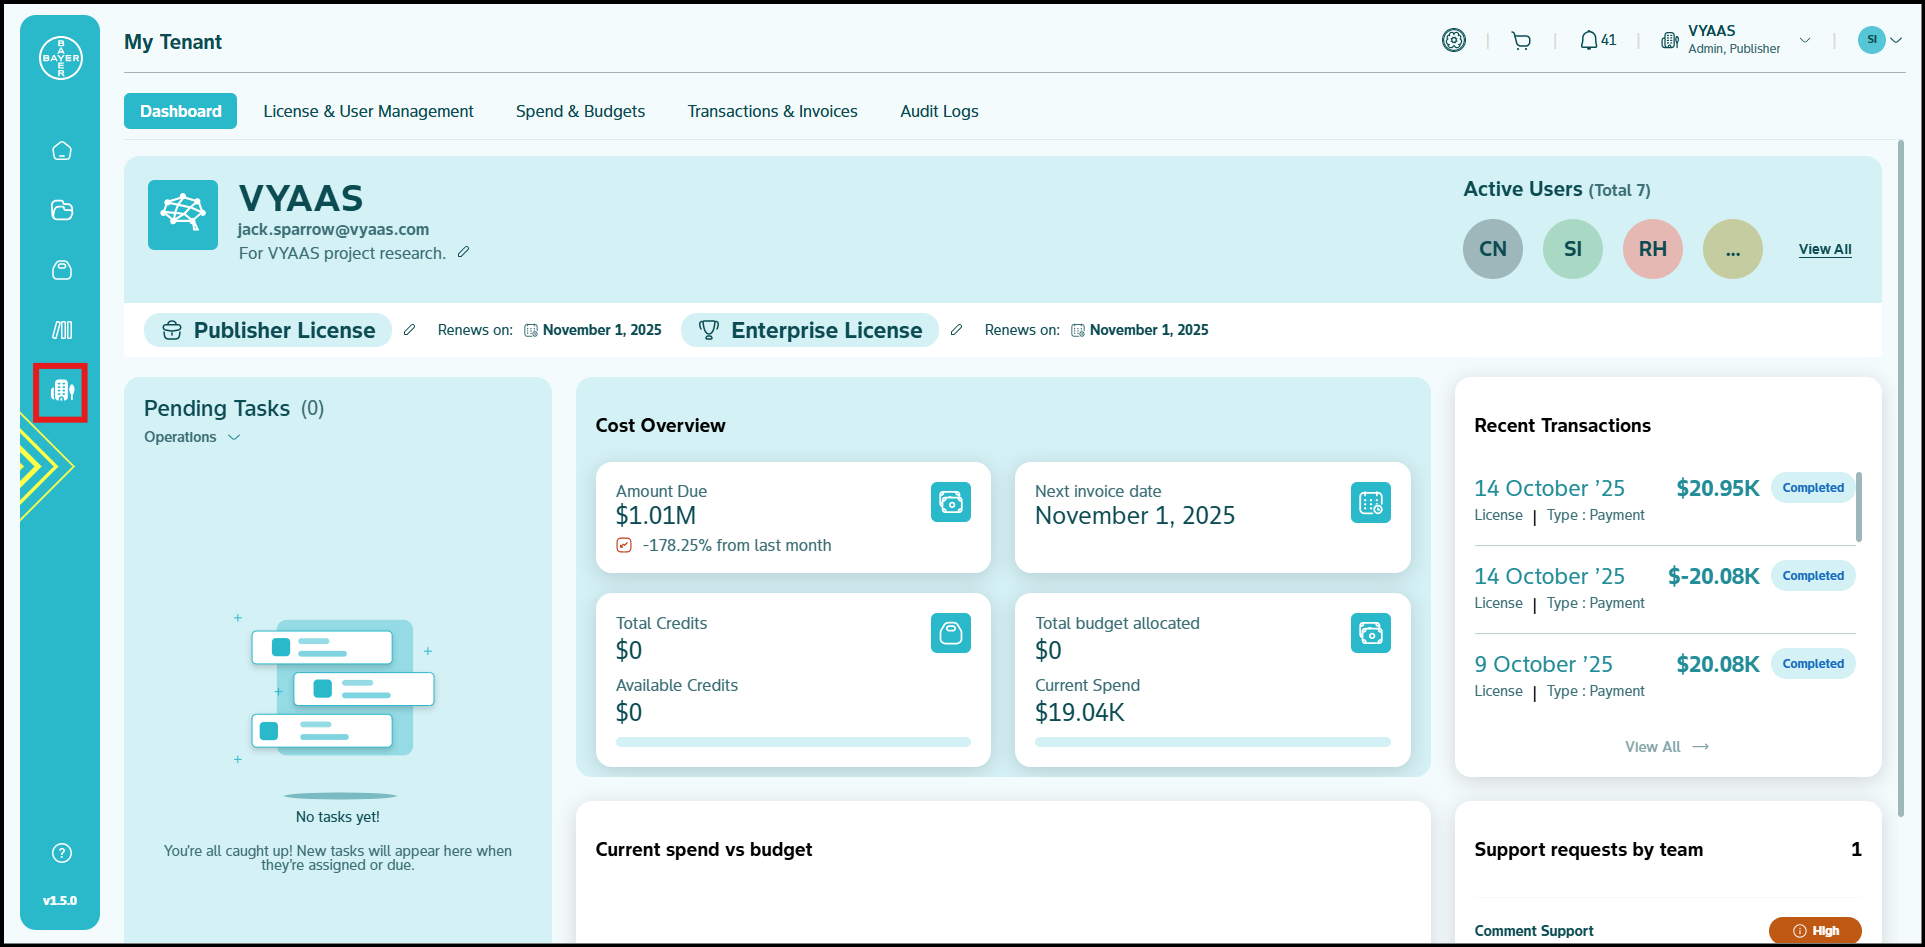Image resolution: width=1925 pixels, height=947 pixels.
Task: Open the SI user profile dropdown
Action: pyautogui.click(x=1879, y=40)
